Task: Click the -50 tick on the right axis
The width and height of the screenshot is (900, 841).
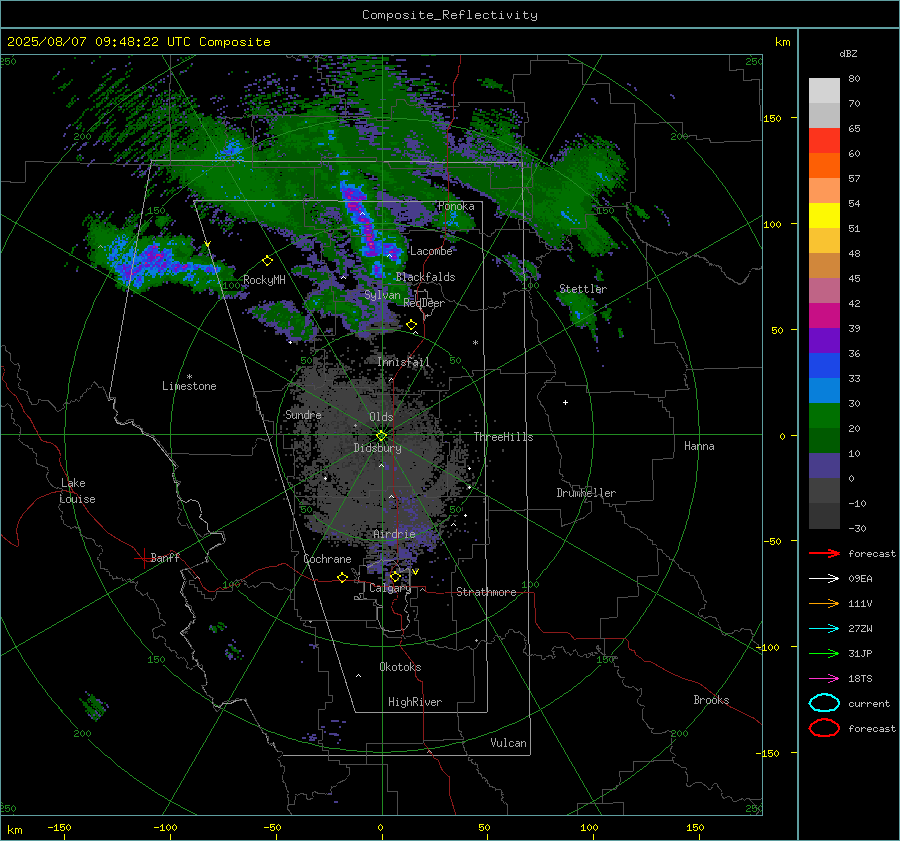Action: pos(771,541)
